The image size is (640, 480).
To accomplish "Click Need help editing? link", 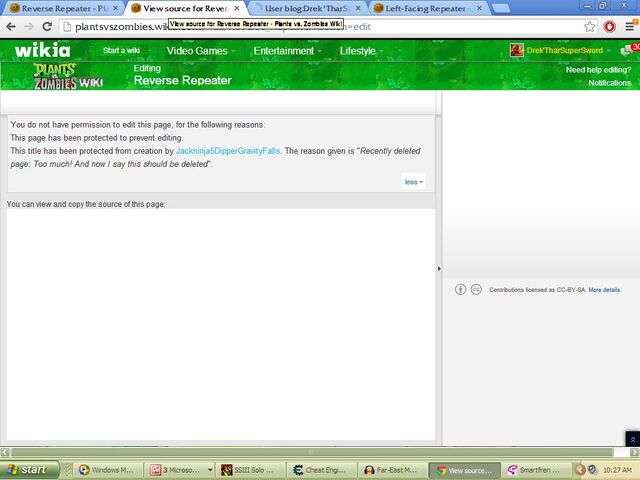I will coord(598,70).
